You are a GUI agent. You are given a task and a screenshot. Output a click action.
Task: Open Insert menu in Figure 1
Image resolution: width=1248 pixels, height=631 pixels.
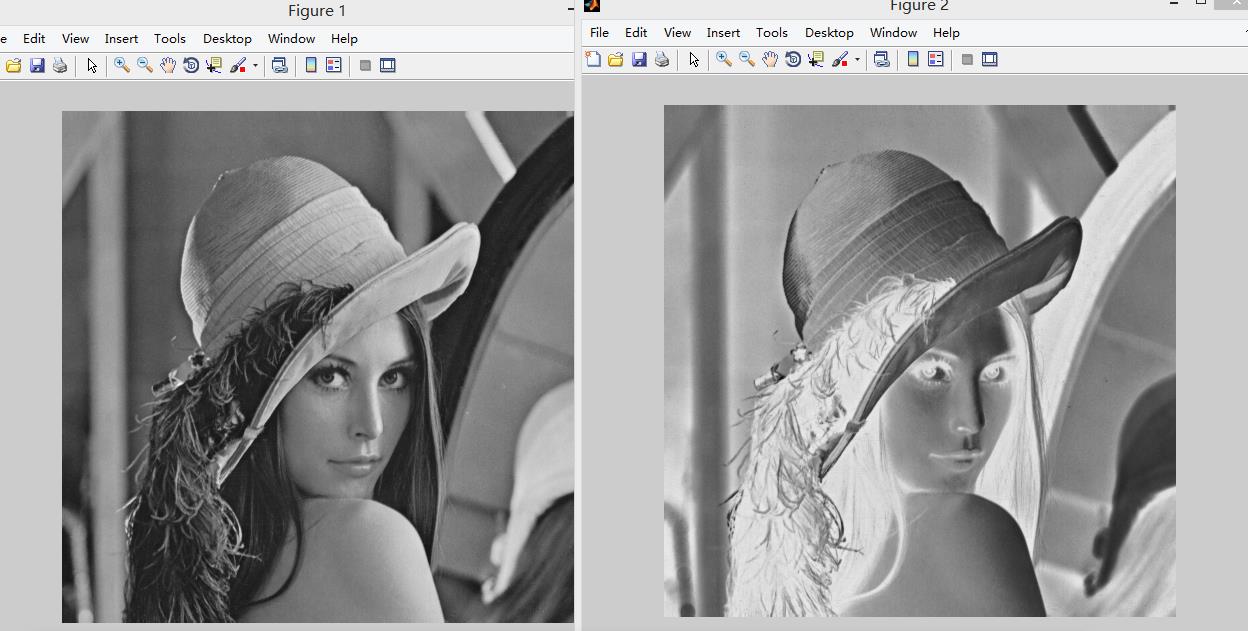122,38
